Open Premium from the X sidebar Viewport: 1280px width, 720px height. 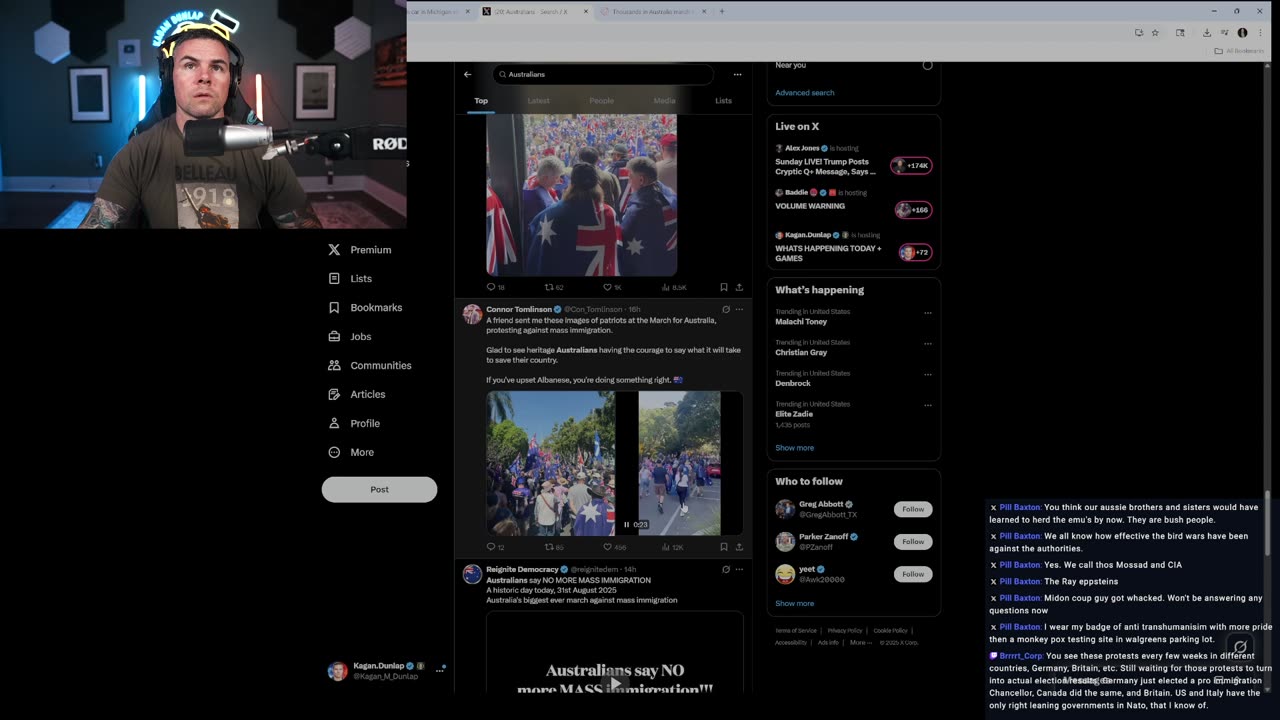pyautogui.click(x=360, y=250)
